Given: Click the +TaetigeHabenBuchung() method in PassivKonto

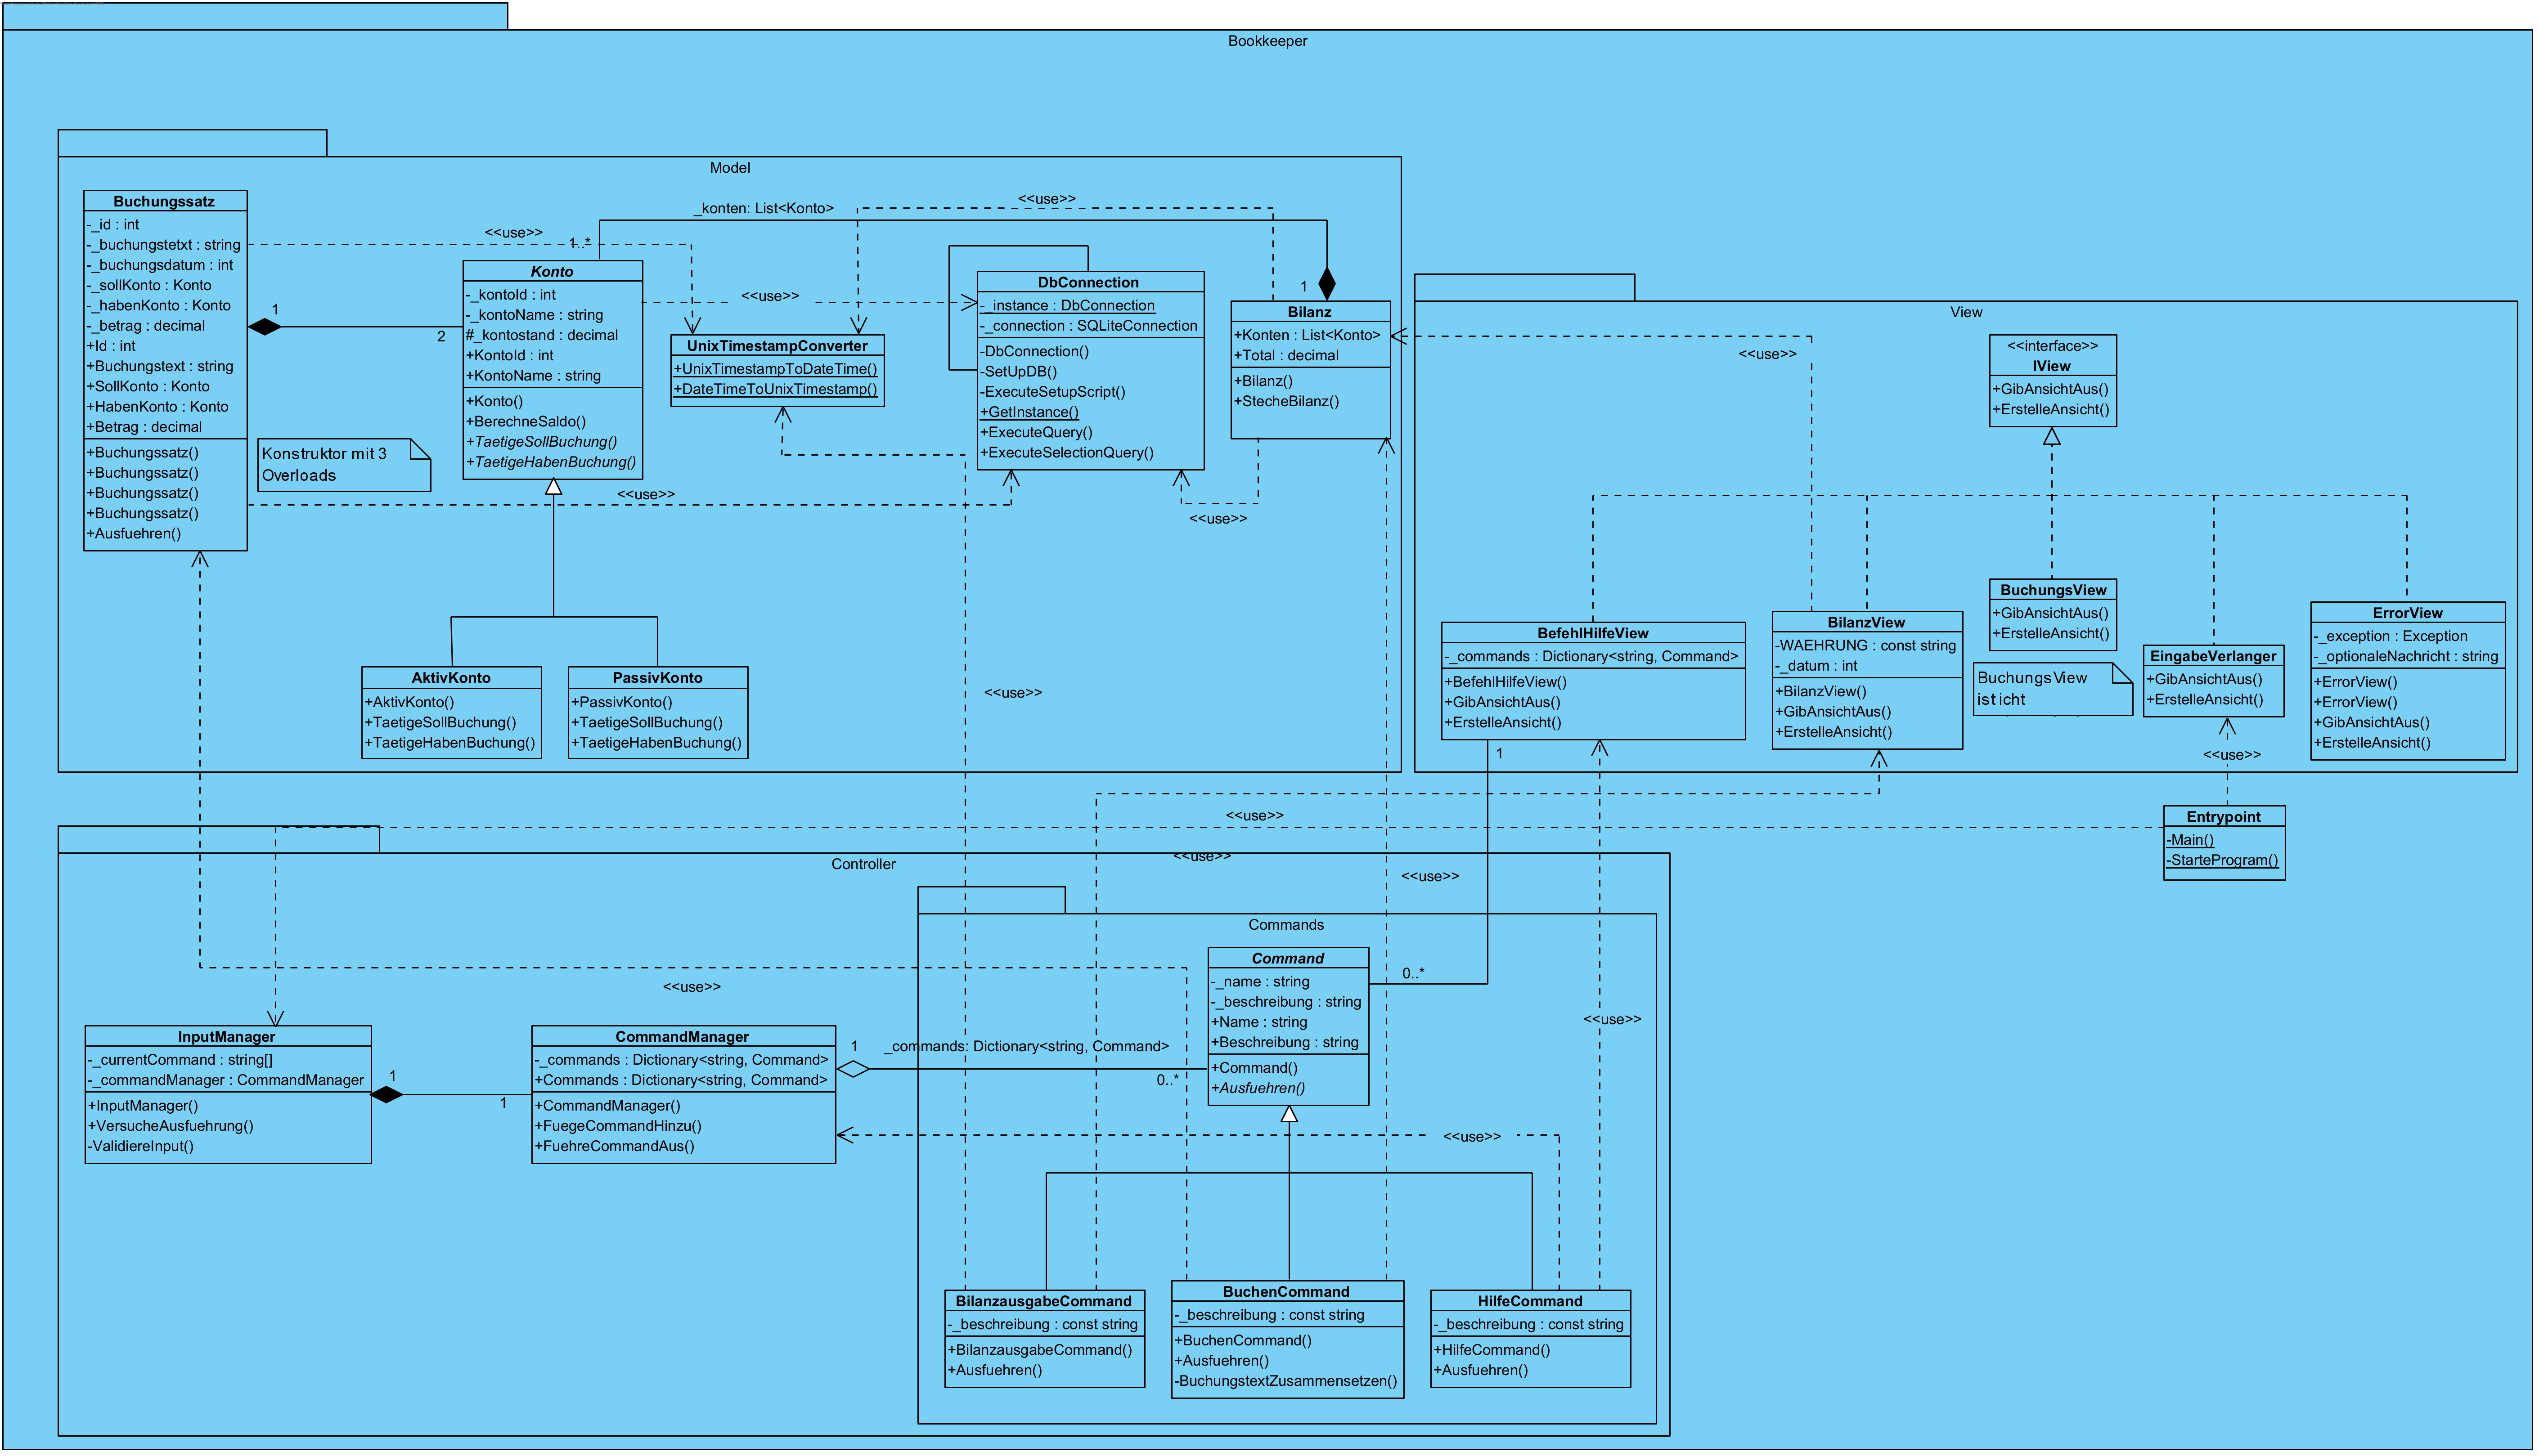Looking at the screenshot, I should click(x=657, y=743).
